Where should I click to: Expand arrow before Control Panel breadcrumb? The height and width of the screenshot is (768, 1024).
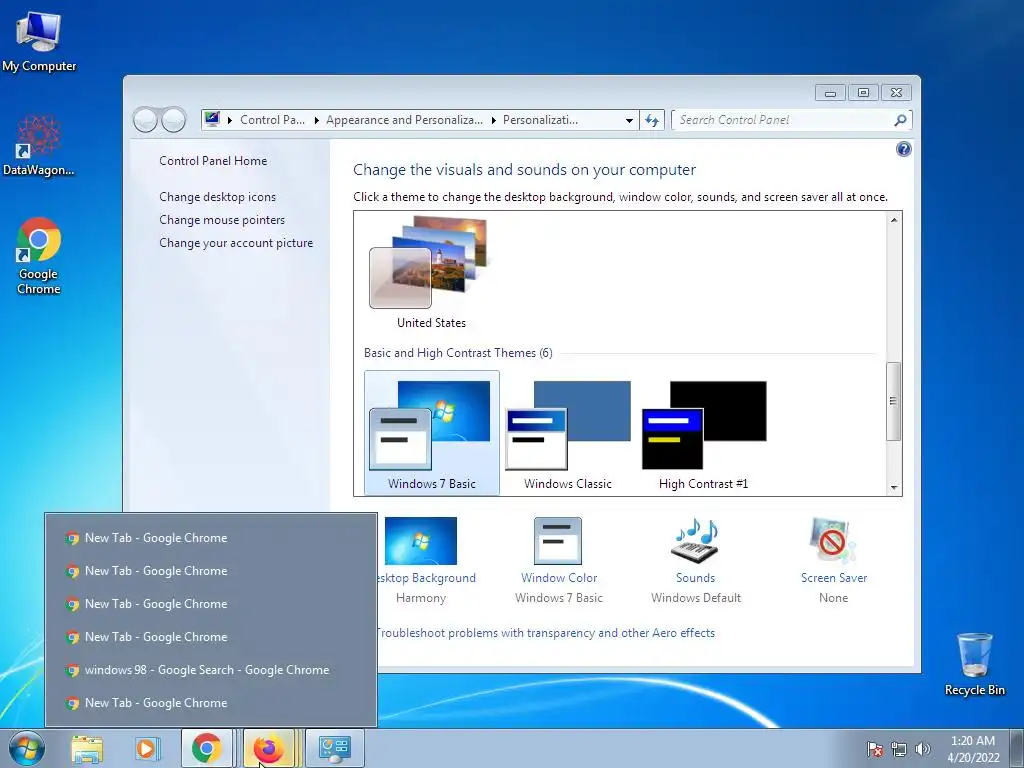[230, 120]
